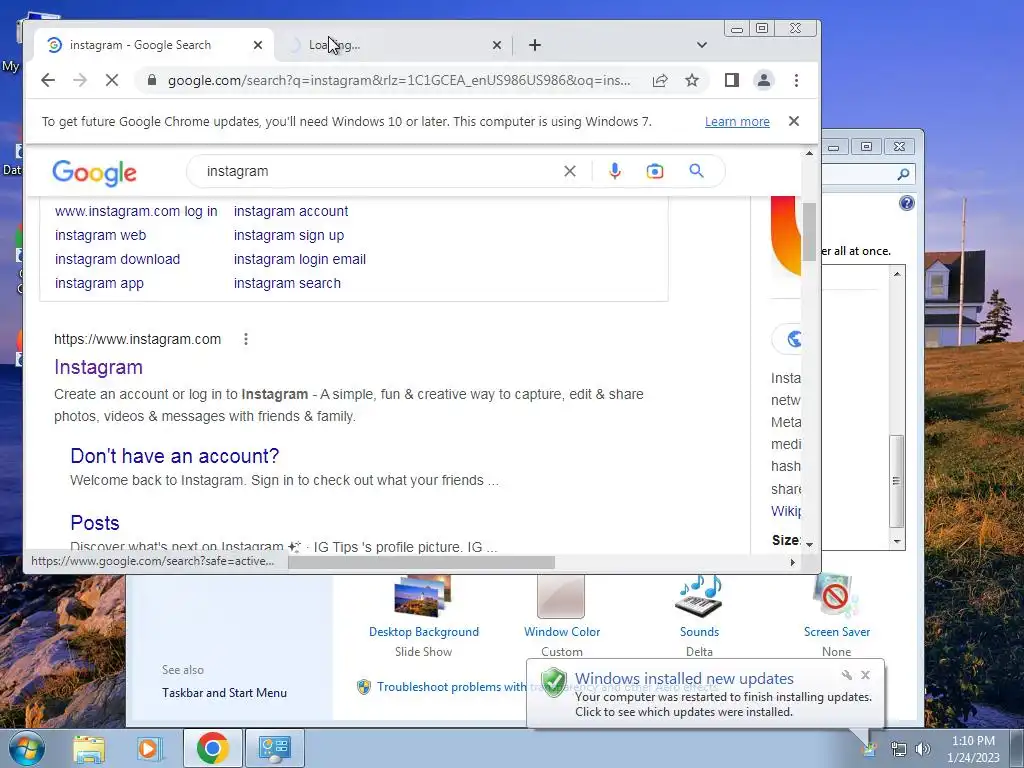Open related search instagram search
The width and height of the screenshot is (1024, 768).
(287, 283)
